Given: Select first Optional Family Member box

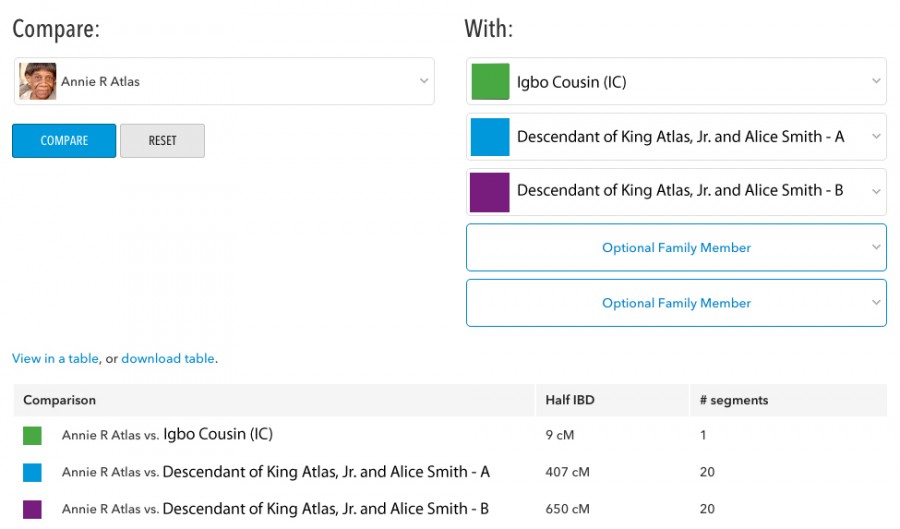Looking at the screenshot, I should [676, 247].
